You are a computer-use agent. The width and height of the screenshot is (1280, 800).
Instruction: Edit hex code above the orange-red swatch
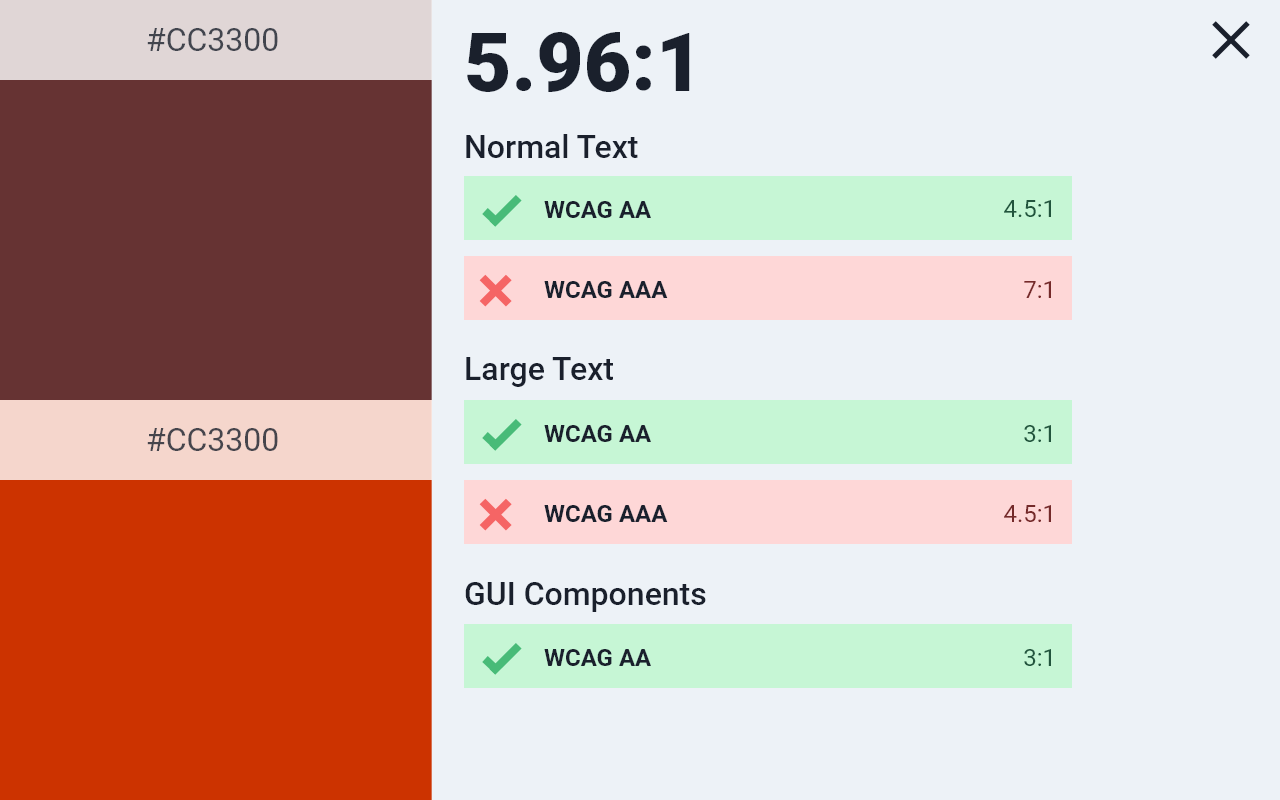pyautogui.click(x=213, y=441)
